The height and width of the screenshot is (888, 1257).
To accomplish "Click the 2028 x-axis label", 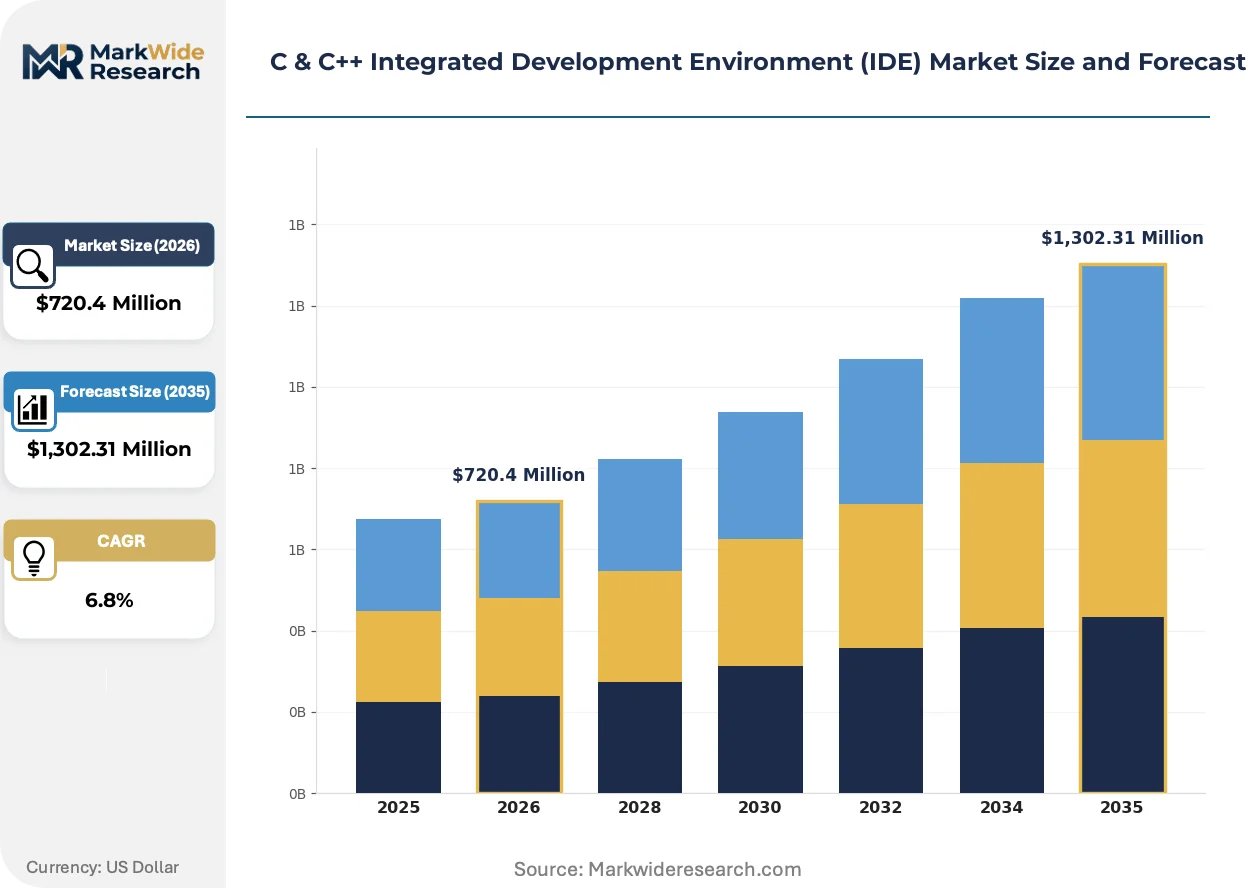I will pyautogui.click(x=639, y=808).
